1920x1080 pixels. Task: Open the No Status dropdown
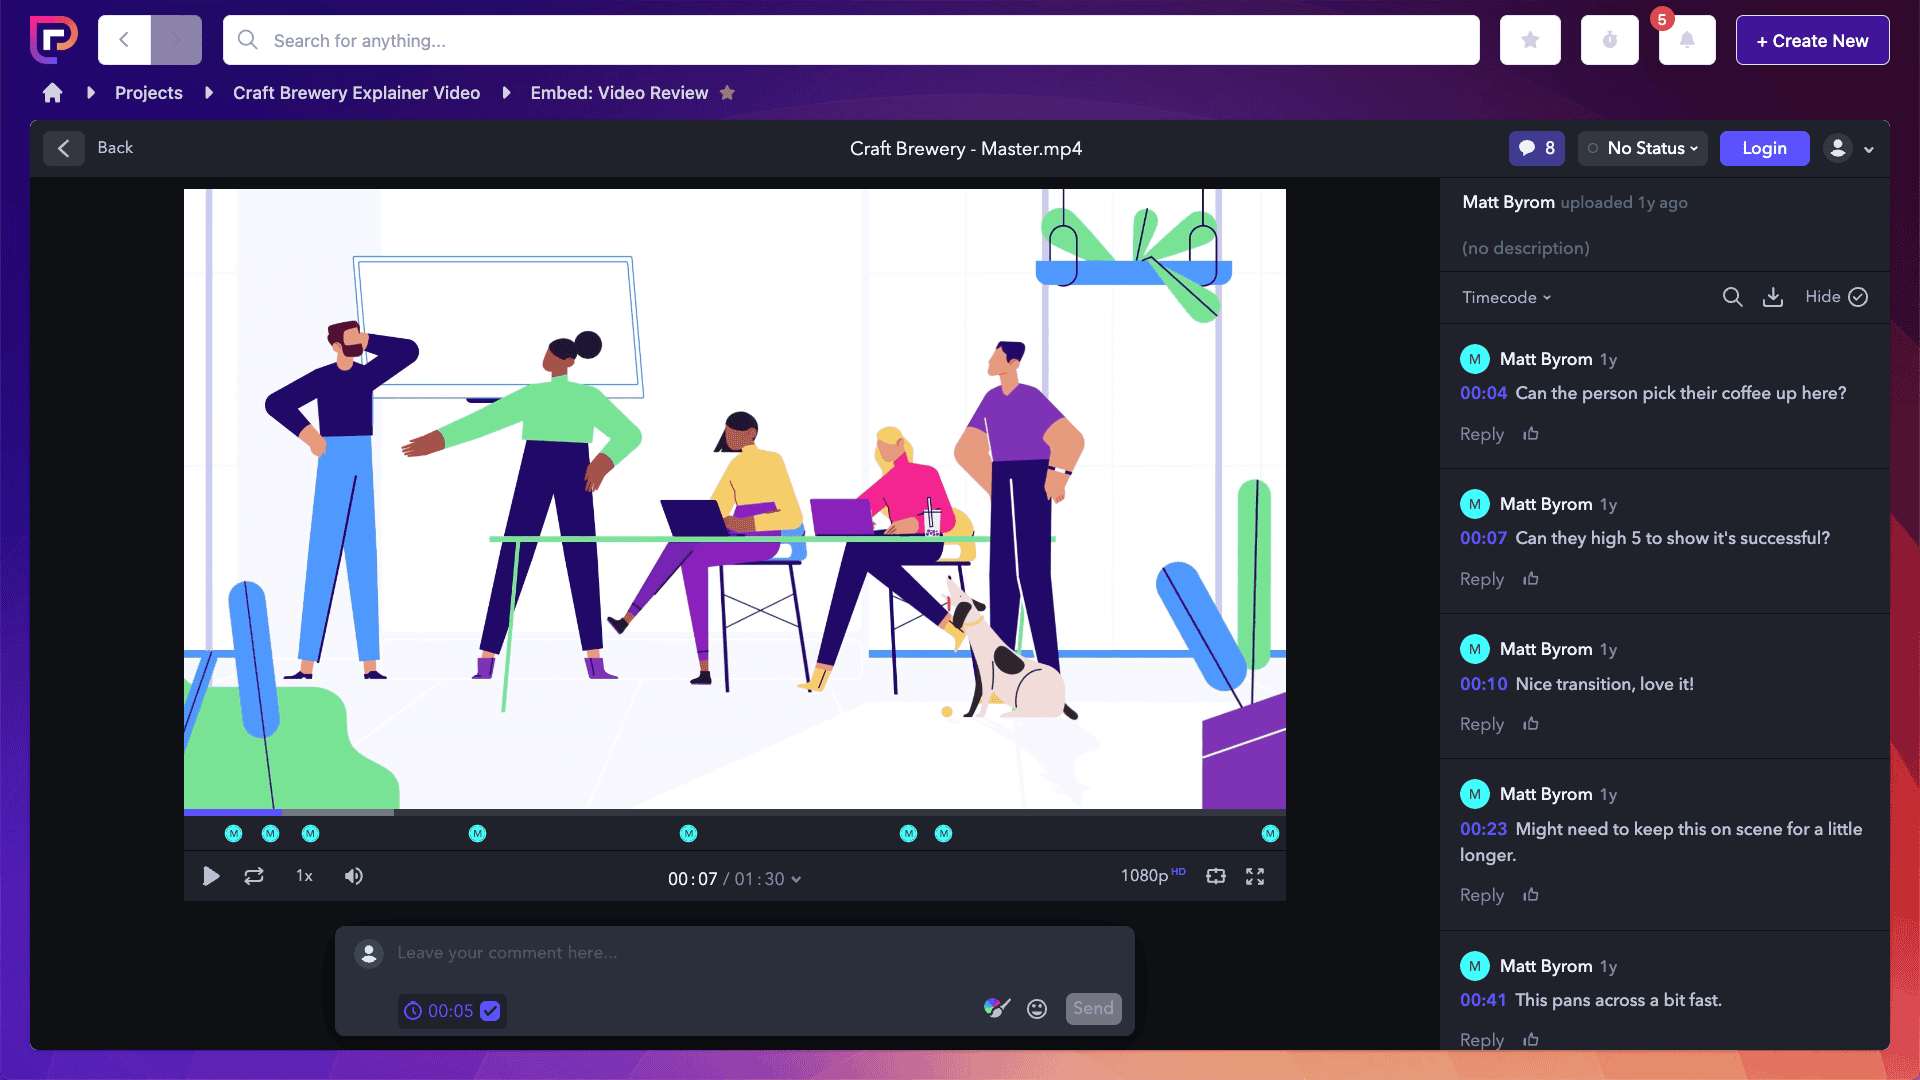tap(1643, 148)
